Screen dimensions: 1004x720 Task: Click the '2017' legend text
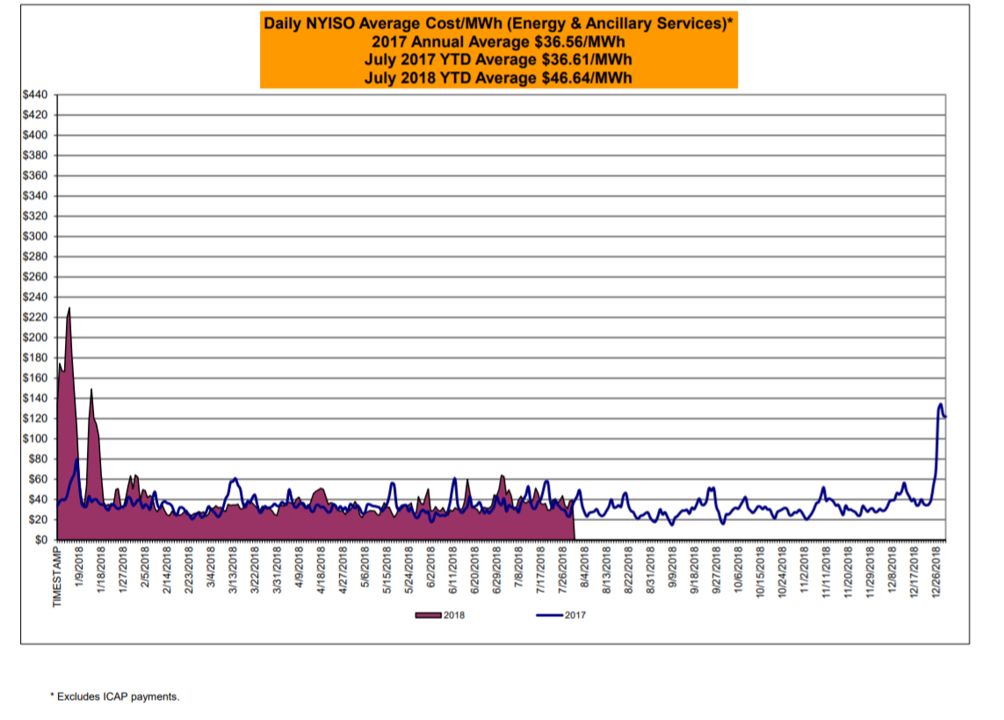575,616
